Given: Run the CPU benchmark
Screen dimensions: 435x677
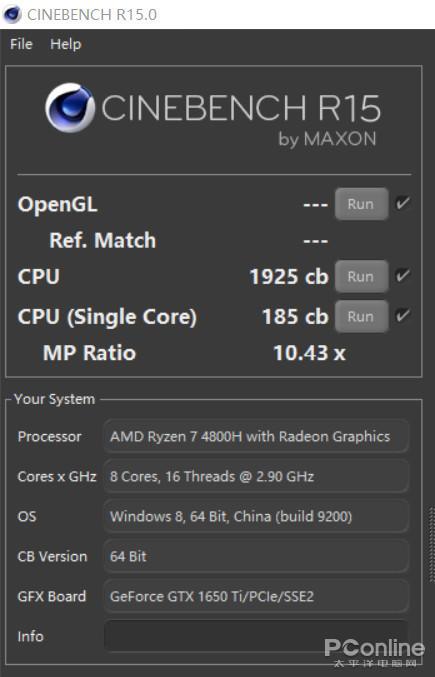Looking at the screenshot, I should 361,276.
